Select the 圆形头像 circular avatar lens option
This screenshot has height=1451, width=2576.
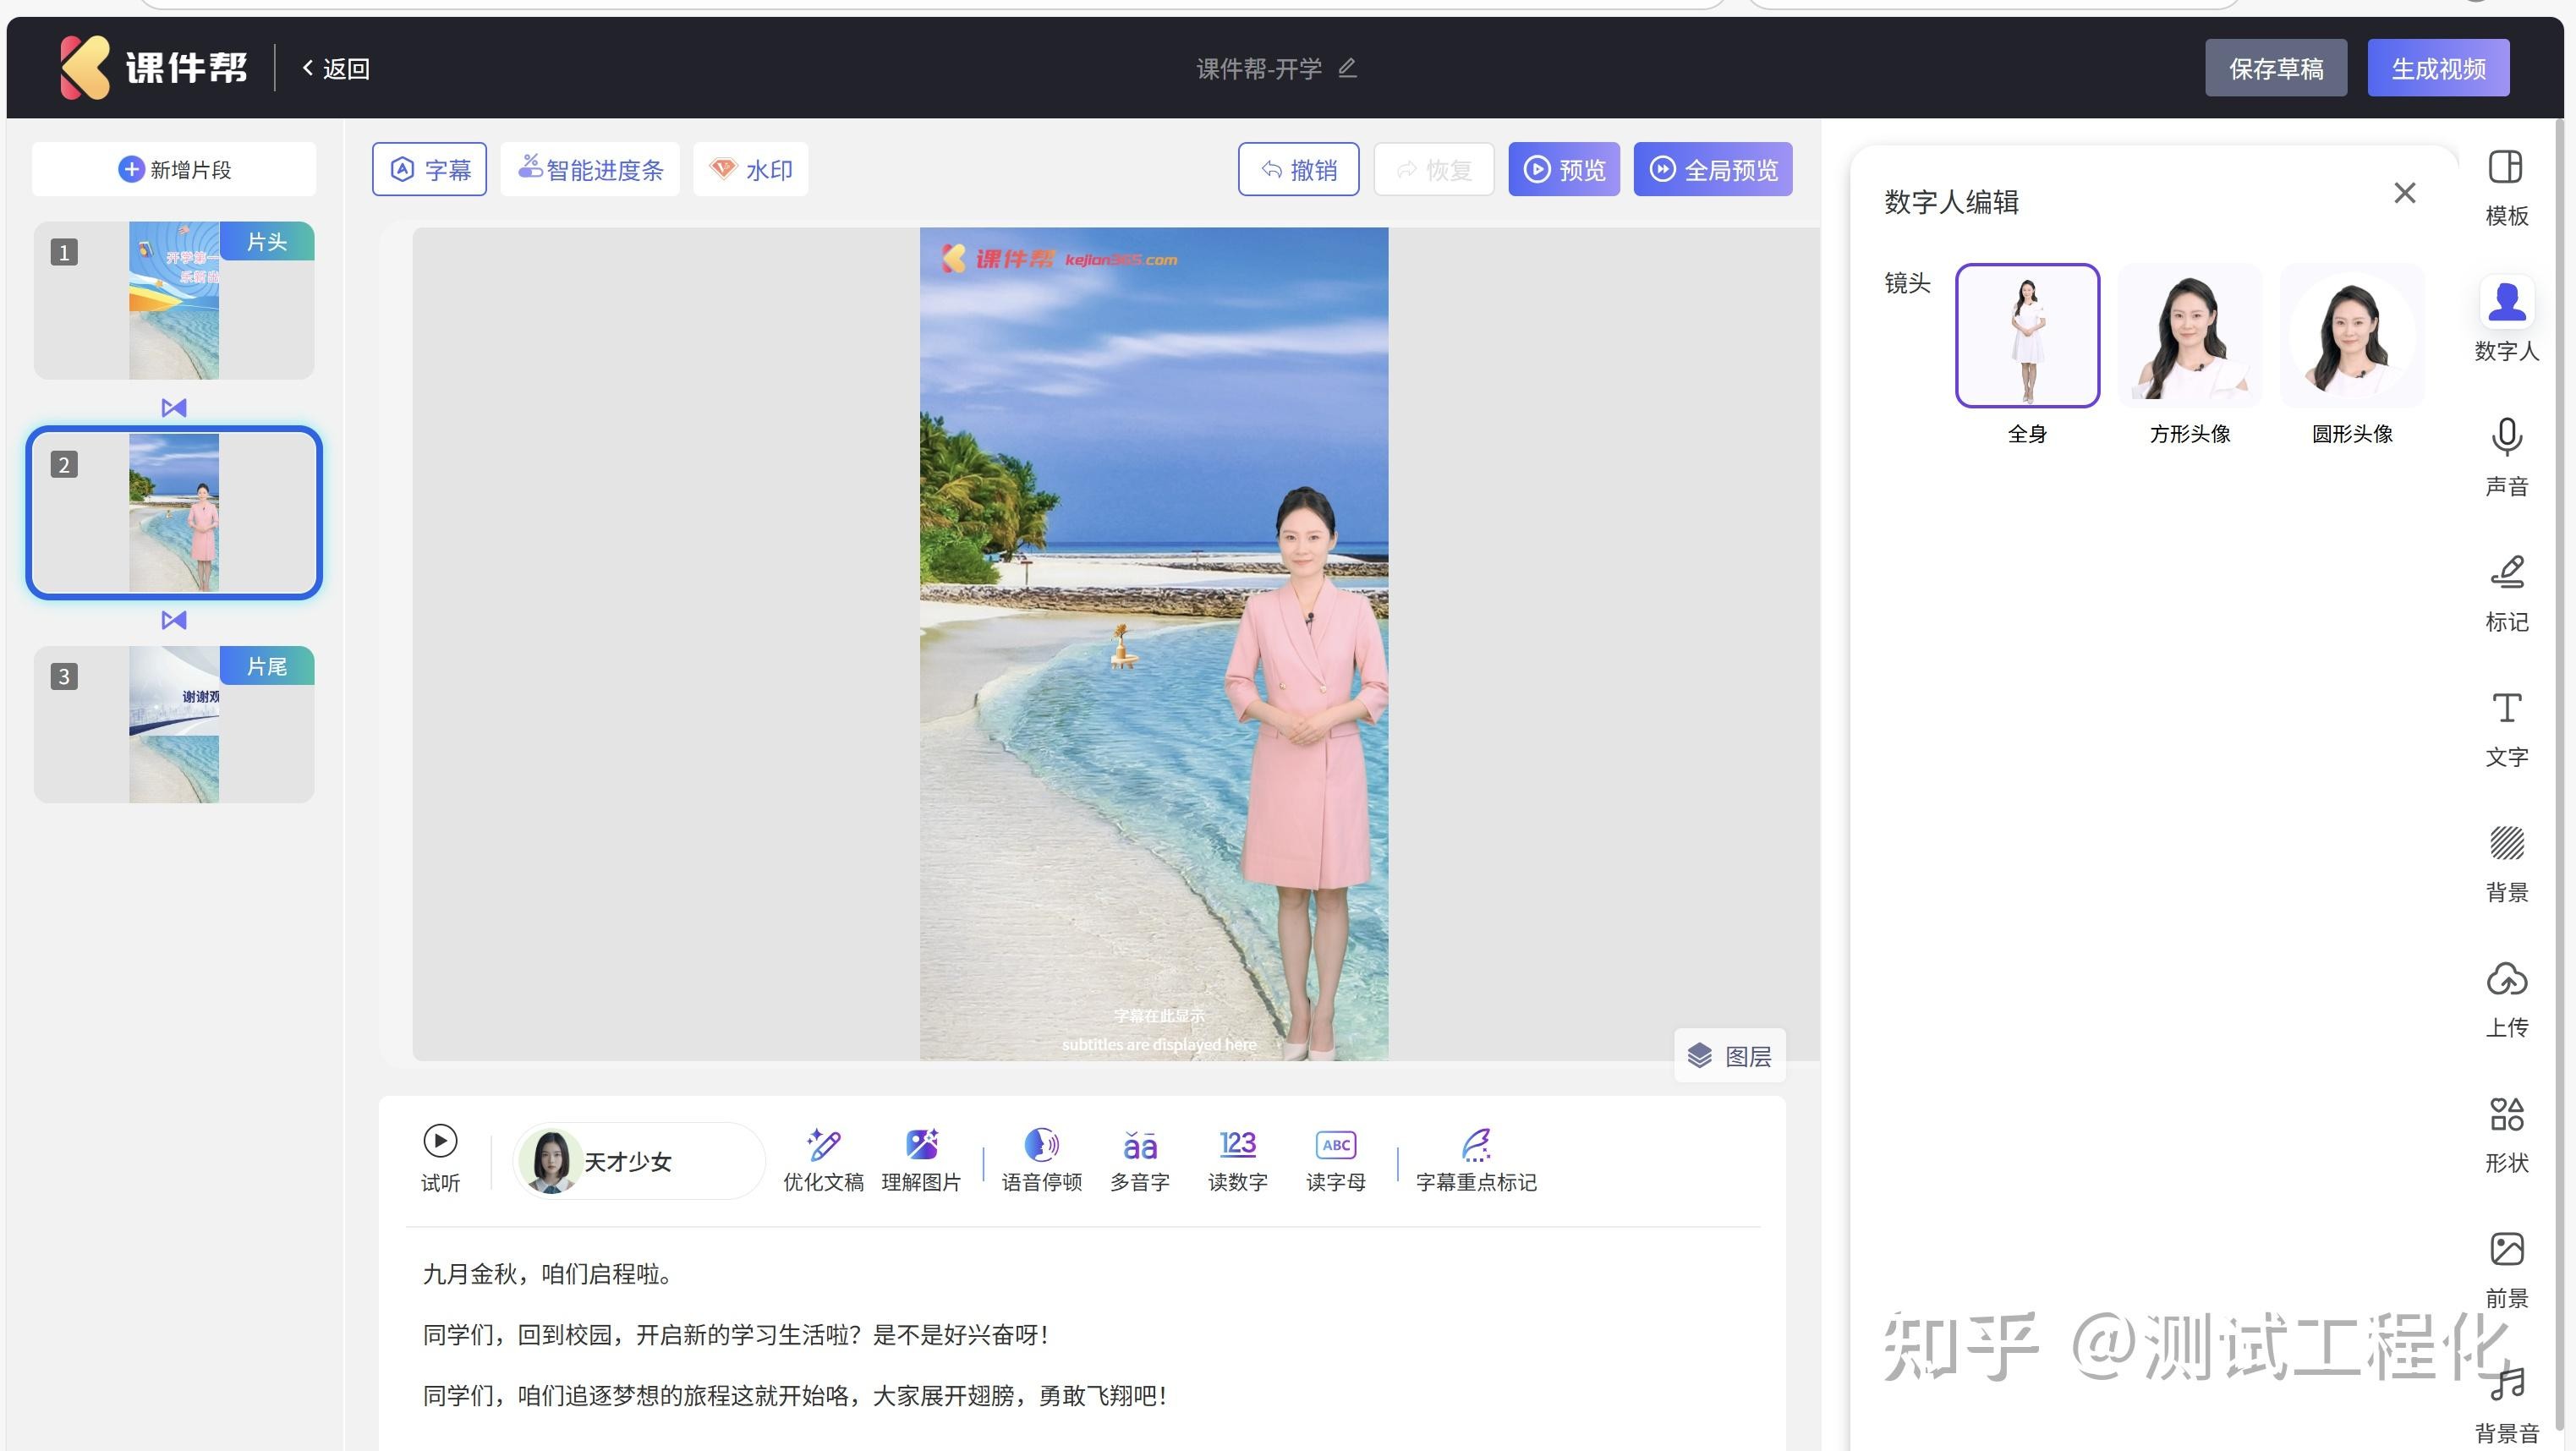(x=2351, y=335)
